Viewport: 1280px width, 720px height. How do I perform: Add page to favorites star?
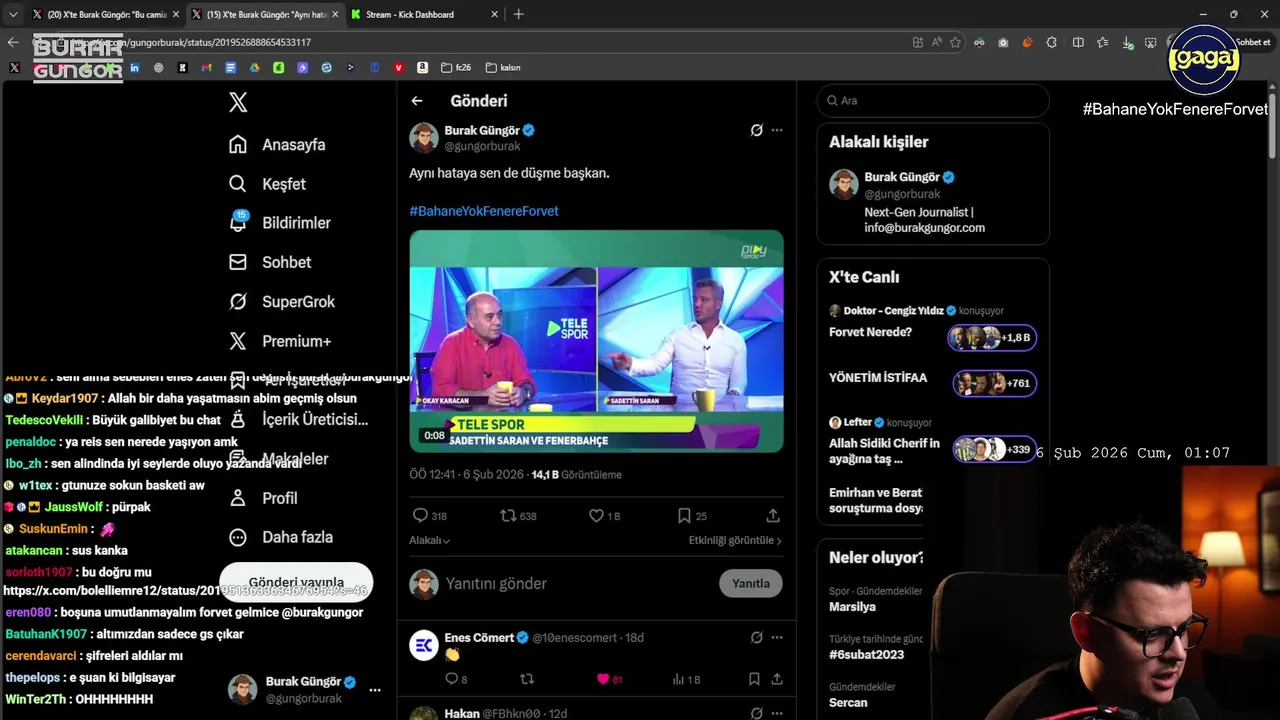(x=955, y=42)
